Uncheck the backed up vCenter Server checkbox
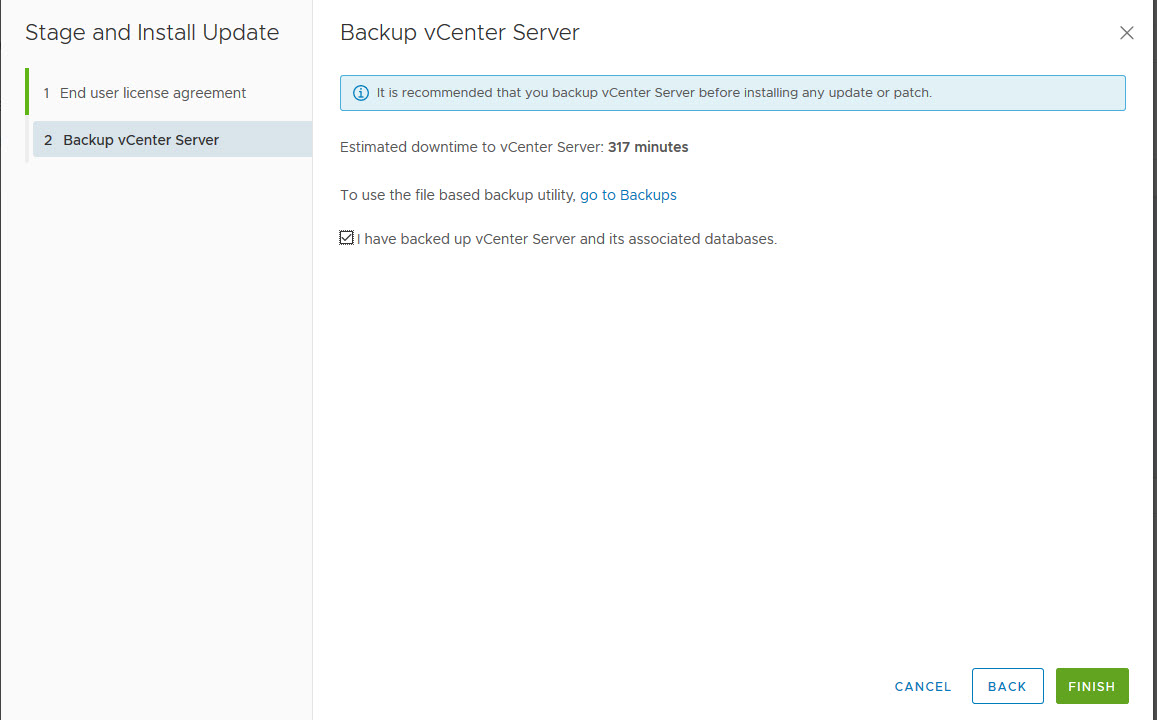 [x=347, y=238]
